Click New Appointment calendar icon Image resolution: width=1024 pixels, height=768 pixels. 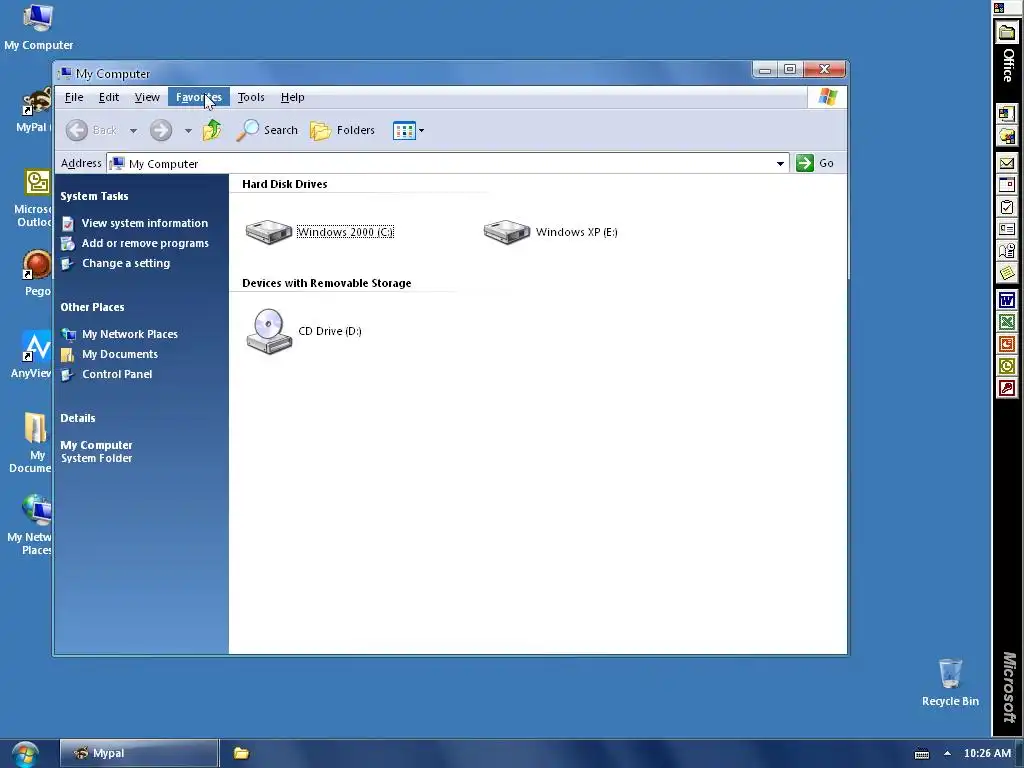1007,185
